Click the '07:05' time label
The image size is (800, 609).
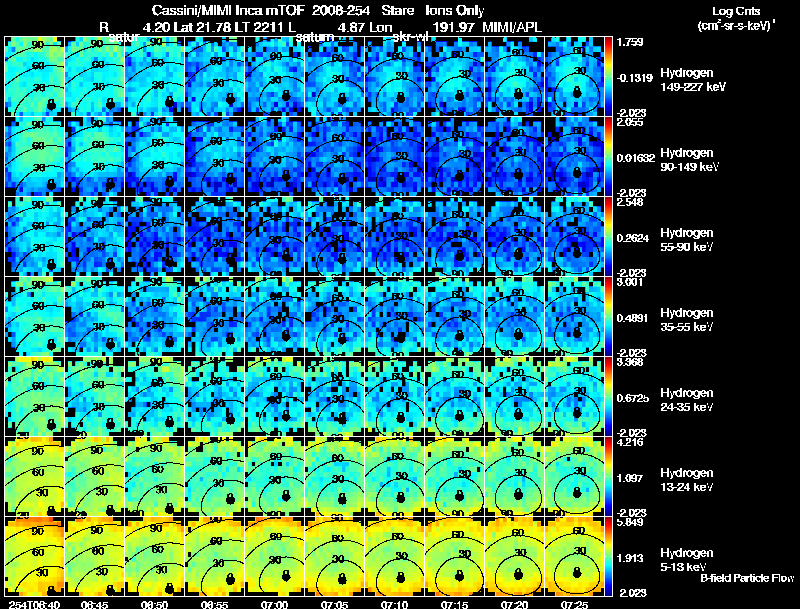tap(335, 604)
